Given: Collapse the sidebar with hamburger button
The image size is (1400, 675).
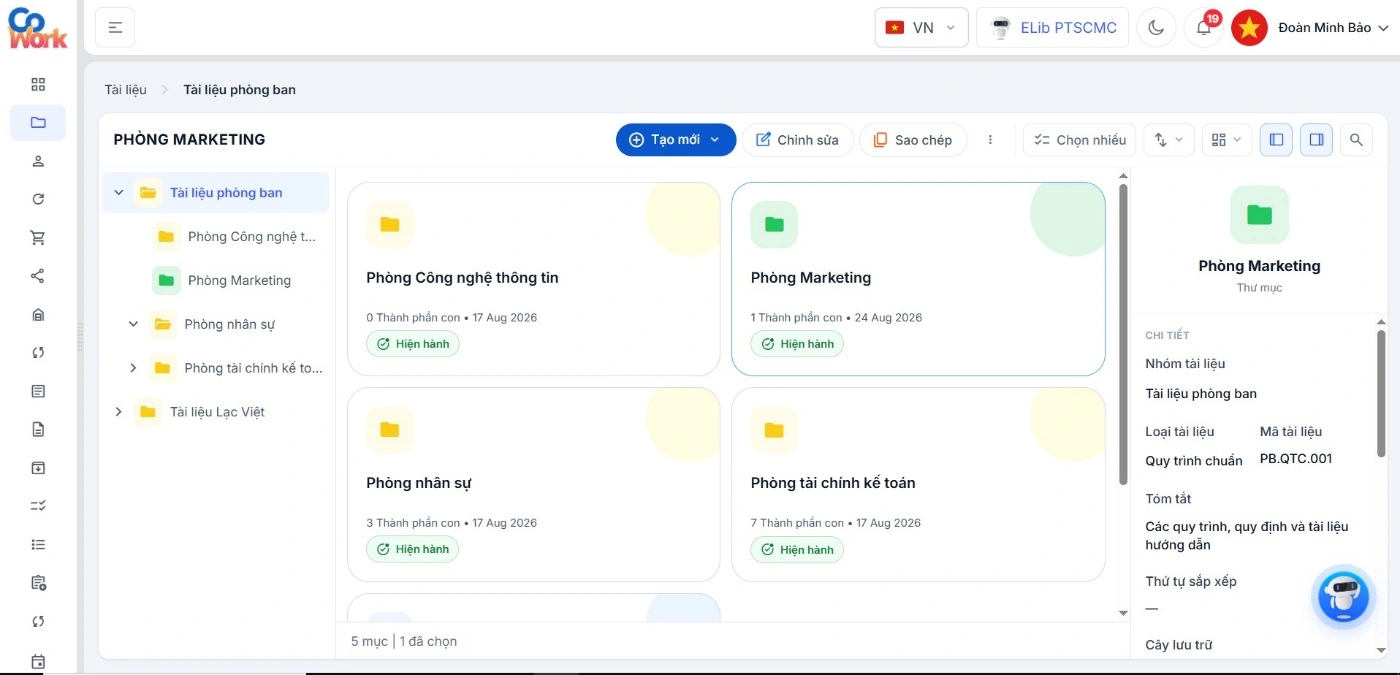Looking at the screenshot, I should (x=115, y=27).
